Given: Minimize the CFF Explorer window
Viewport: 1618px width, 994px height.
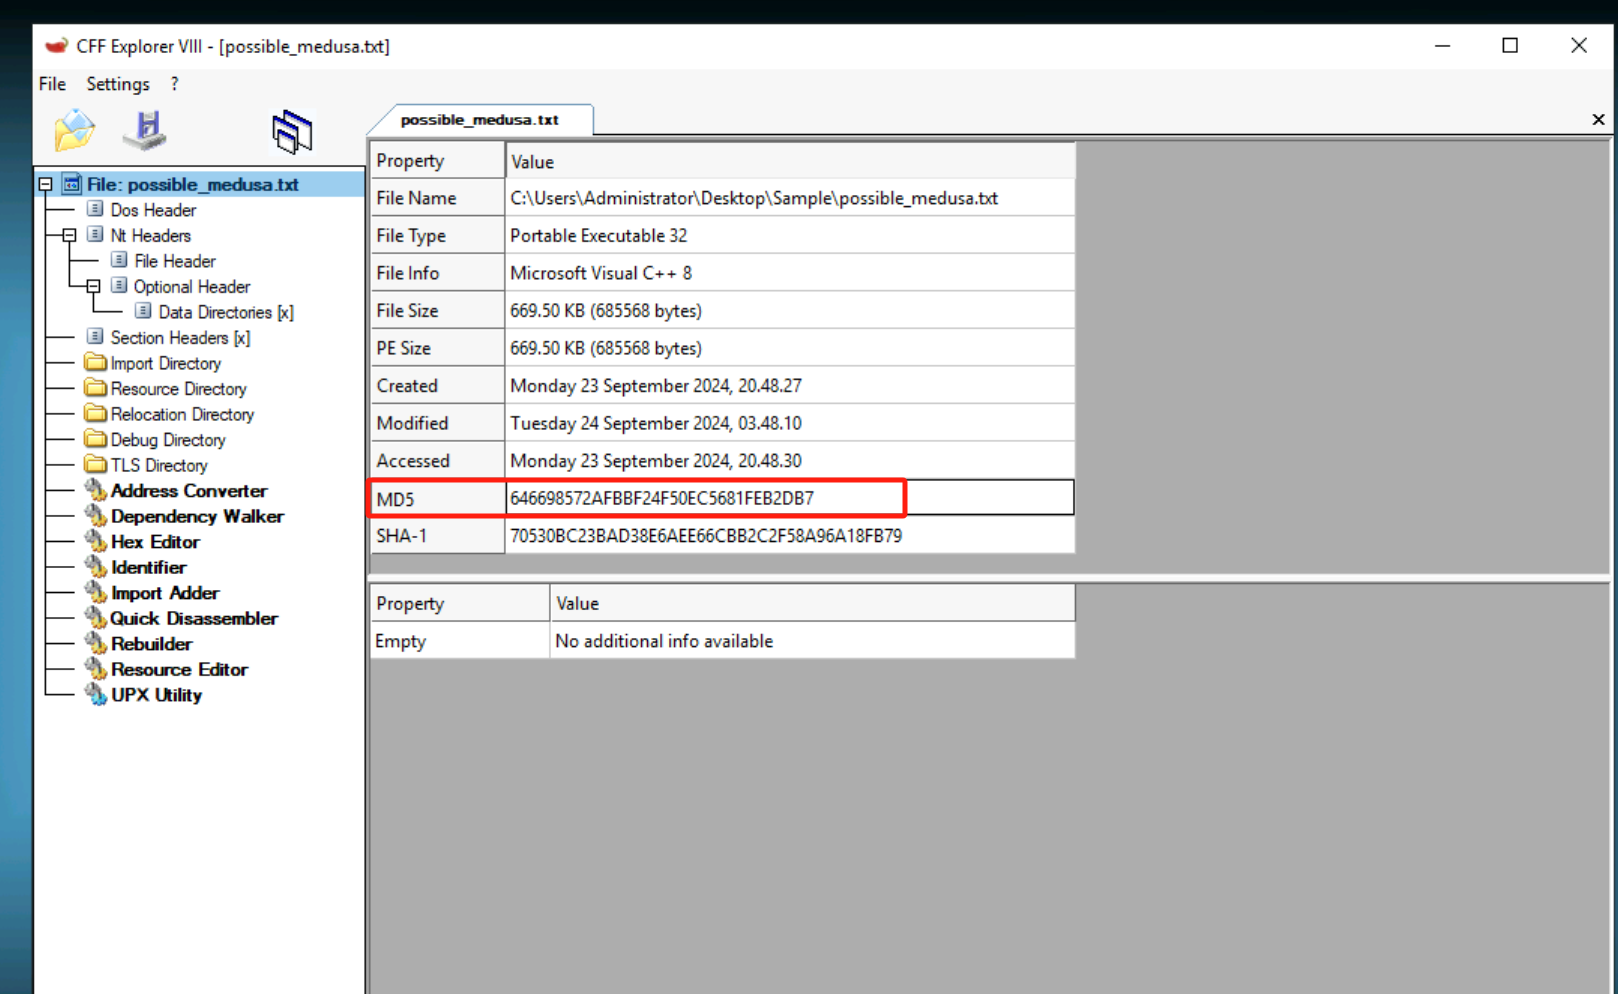Looking at the screenshot, I should [x=1442, y=46].
